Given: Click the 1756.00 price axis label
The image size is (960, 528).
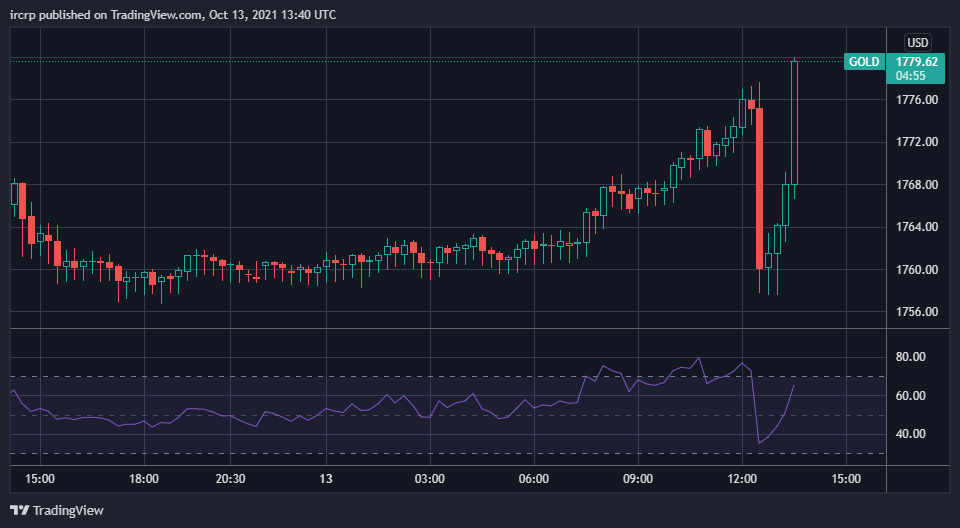Looking at the screenshot, I should [917, 312].
